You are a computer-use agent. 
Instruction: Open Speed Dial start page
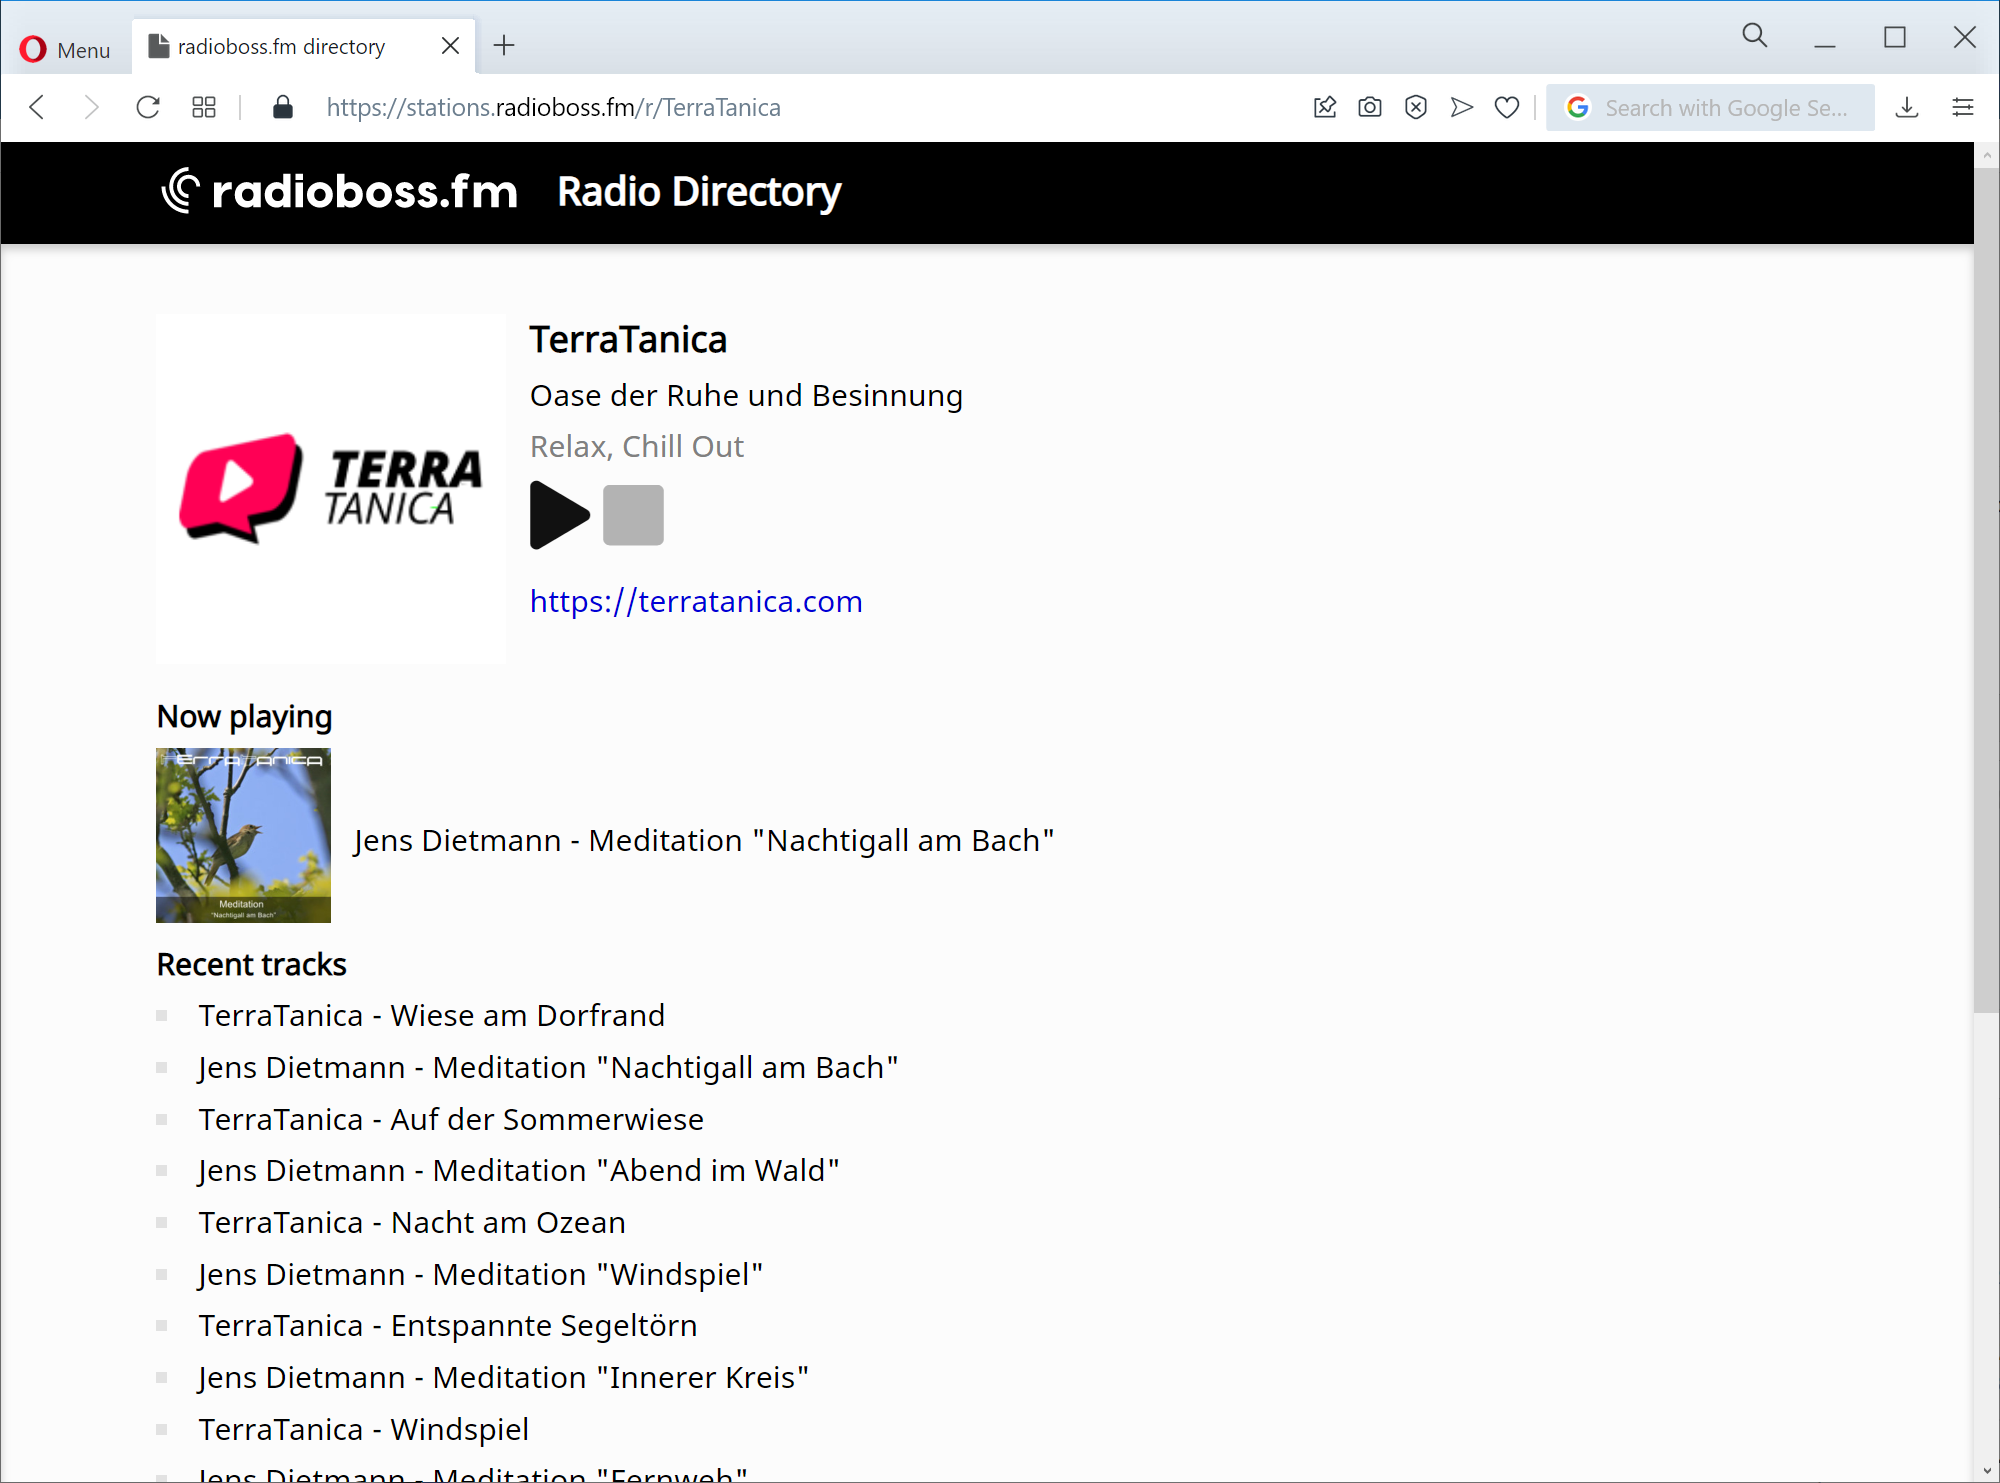point(204,107)
